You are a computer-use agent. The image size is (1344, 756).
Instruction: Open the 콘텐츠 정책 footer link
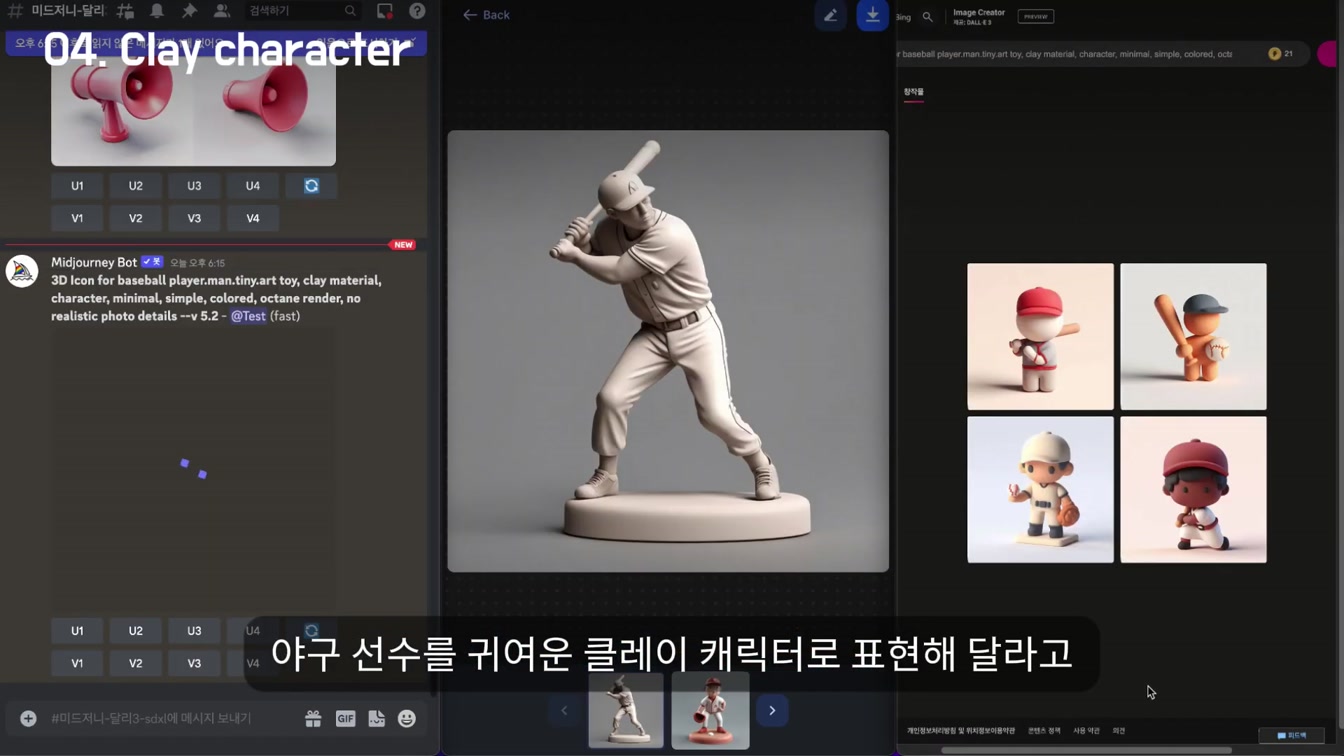point(1044,731)
